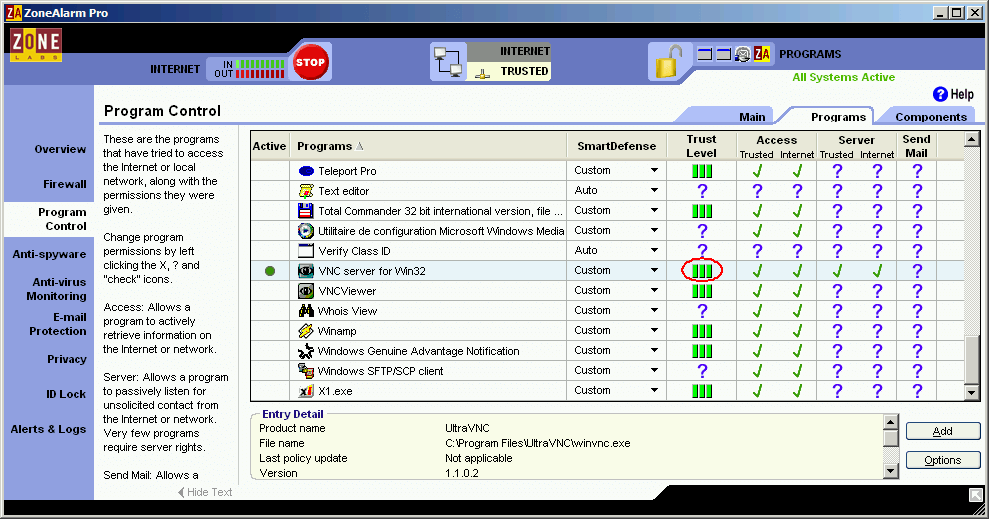Click the Add button
Screen dimensions: 989x519
[x=943, y=431]
